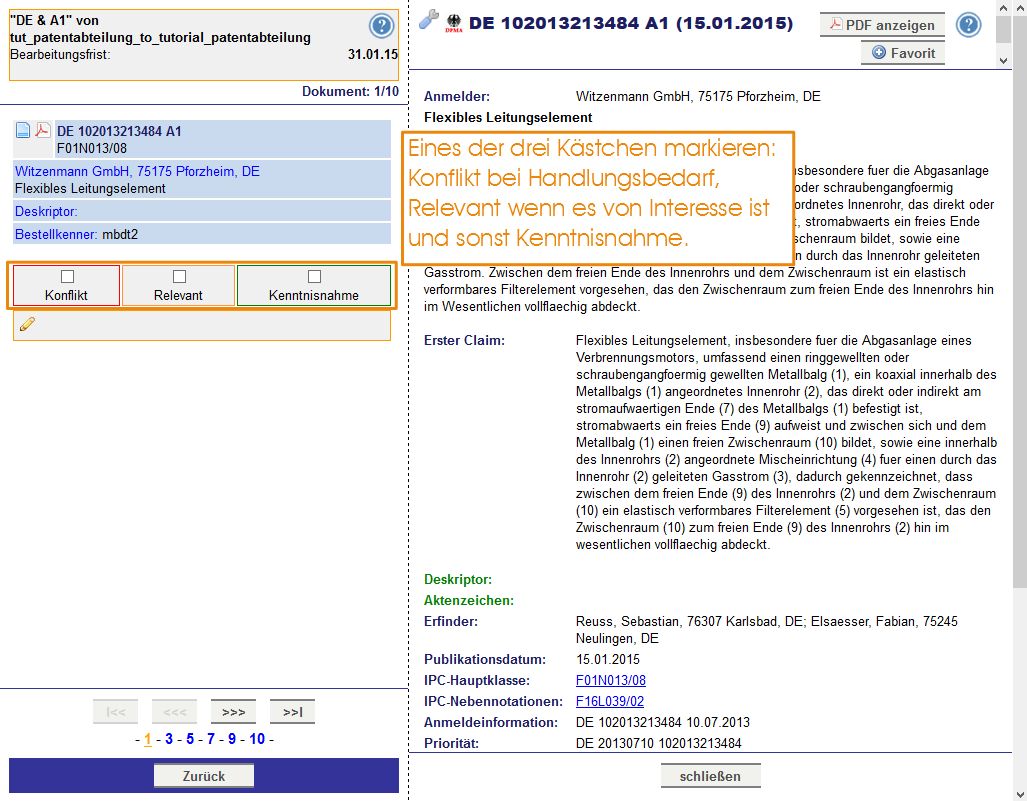Click the Anmelder label in detail pane

click(x=457, y=97)
